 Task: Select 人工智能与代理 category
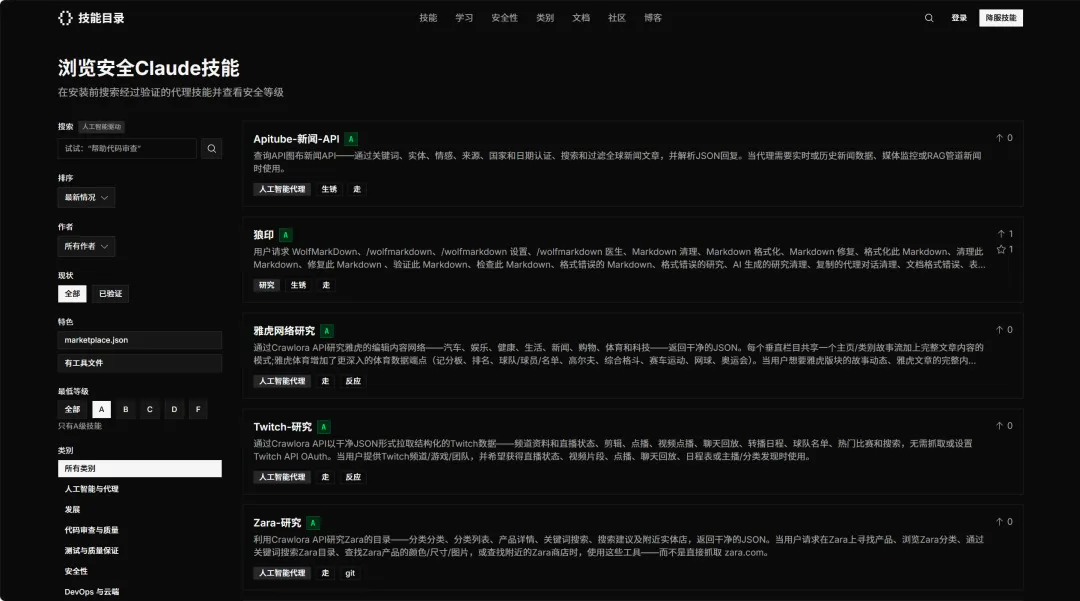(140, 489)
